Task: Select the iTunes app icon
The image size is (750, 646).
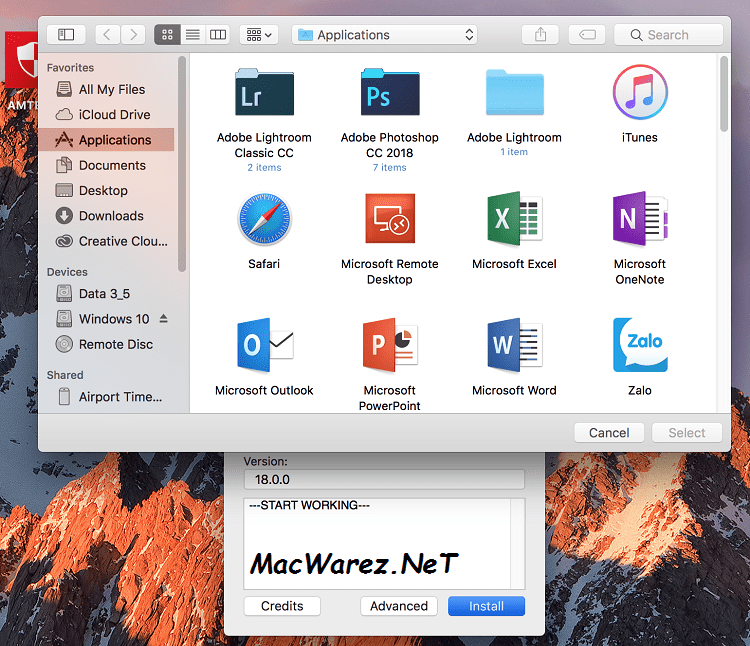Action: tap(640, 92)
